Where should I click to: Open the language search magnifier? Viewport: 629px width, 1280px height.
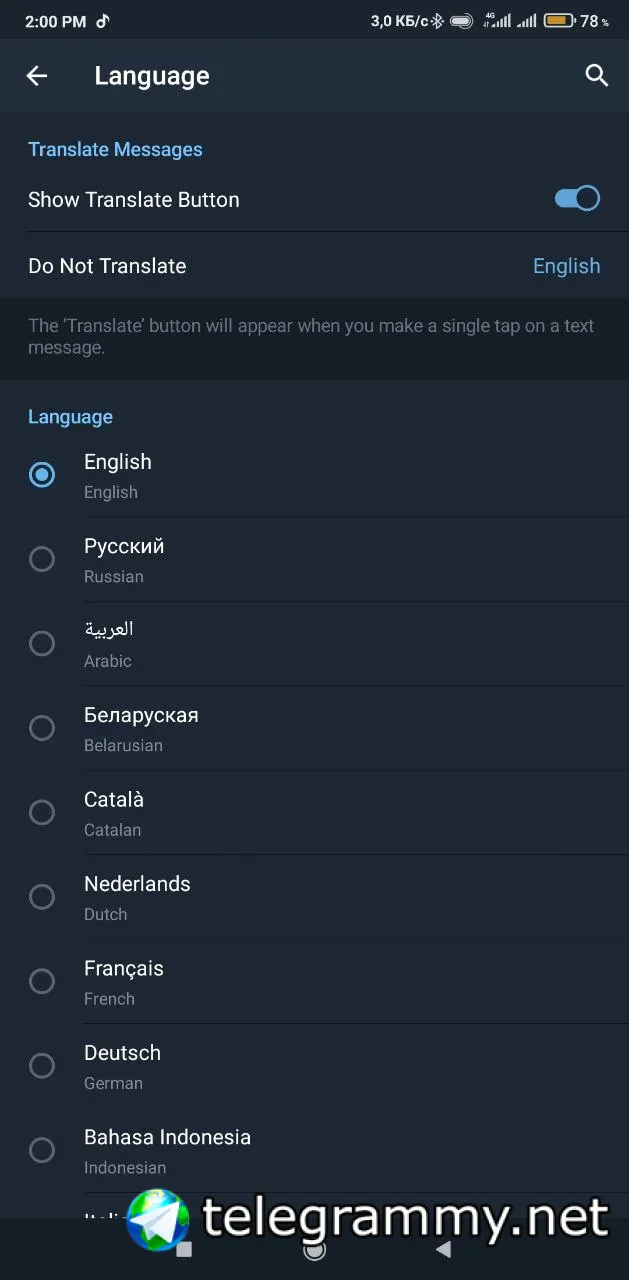[596, 76]
